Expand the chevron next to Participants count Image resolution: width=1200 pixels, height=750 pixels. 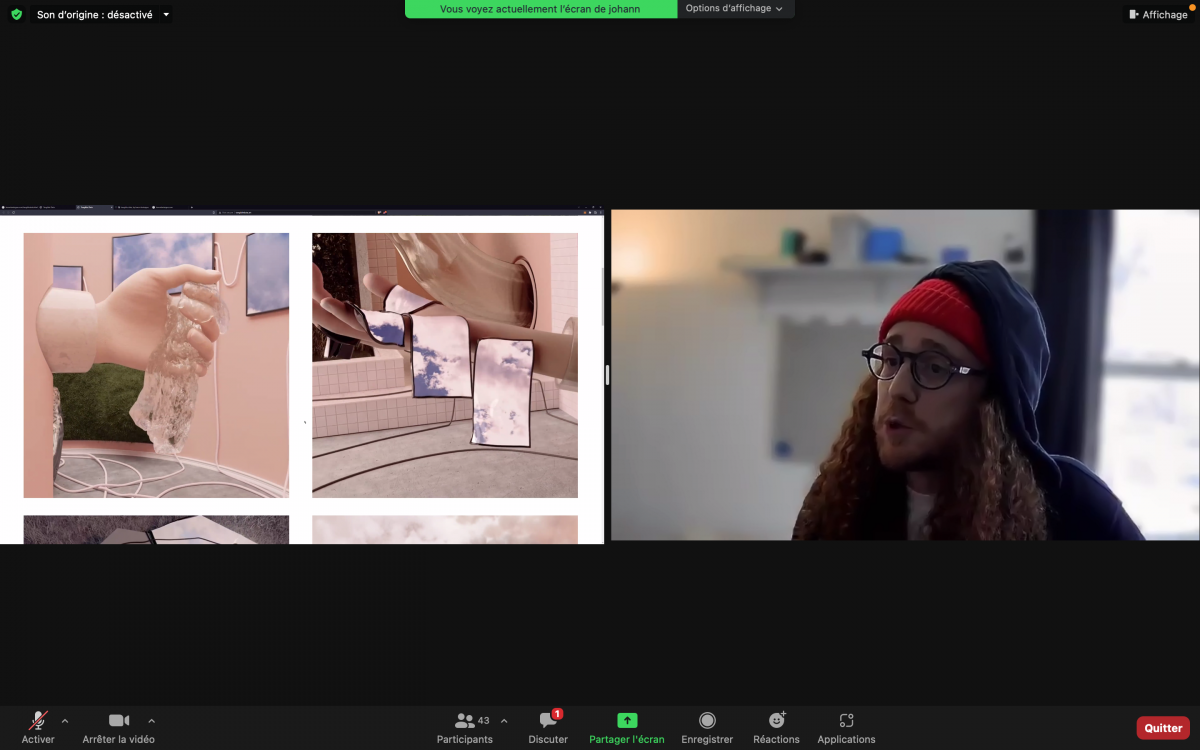504,720
